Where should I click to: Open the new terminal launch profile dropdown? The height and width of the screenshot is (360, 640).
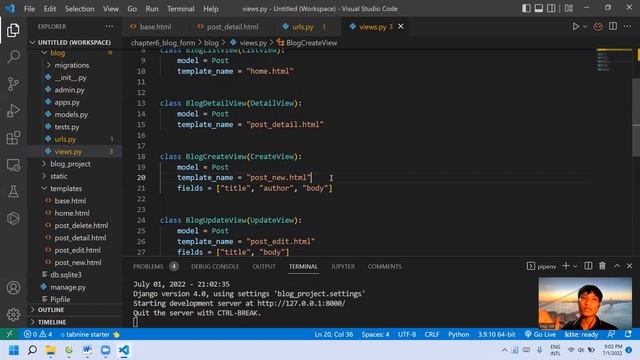click(575, 266)
